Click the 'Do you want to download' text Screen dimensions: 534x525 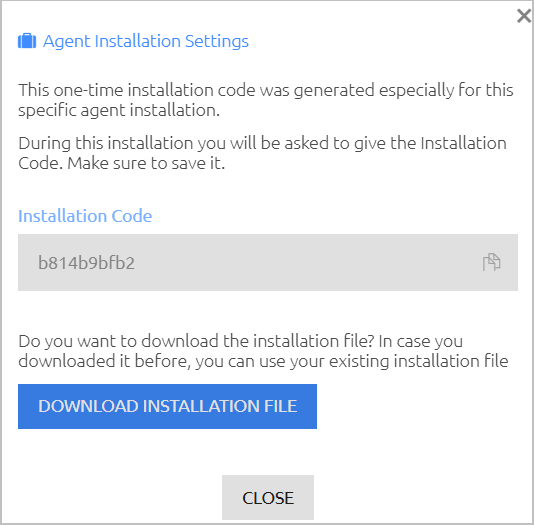pos(263,351)
